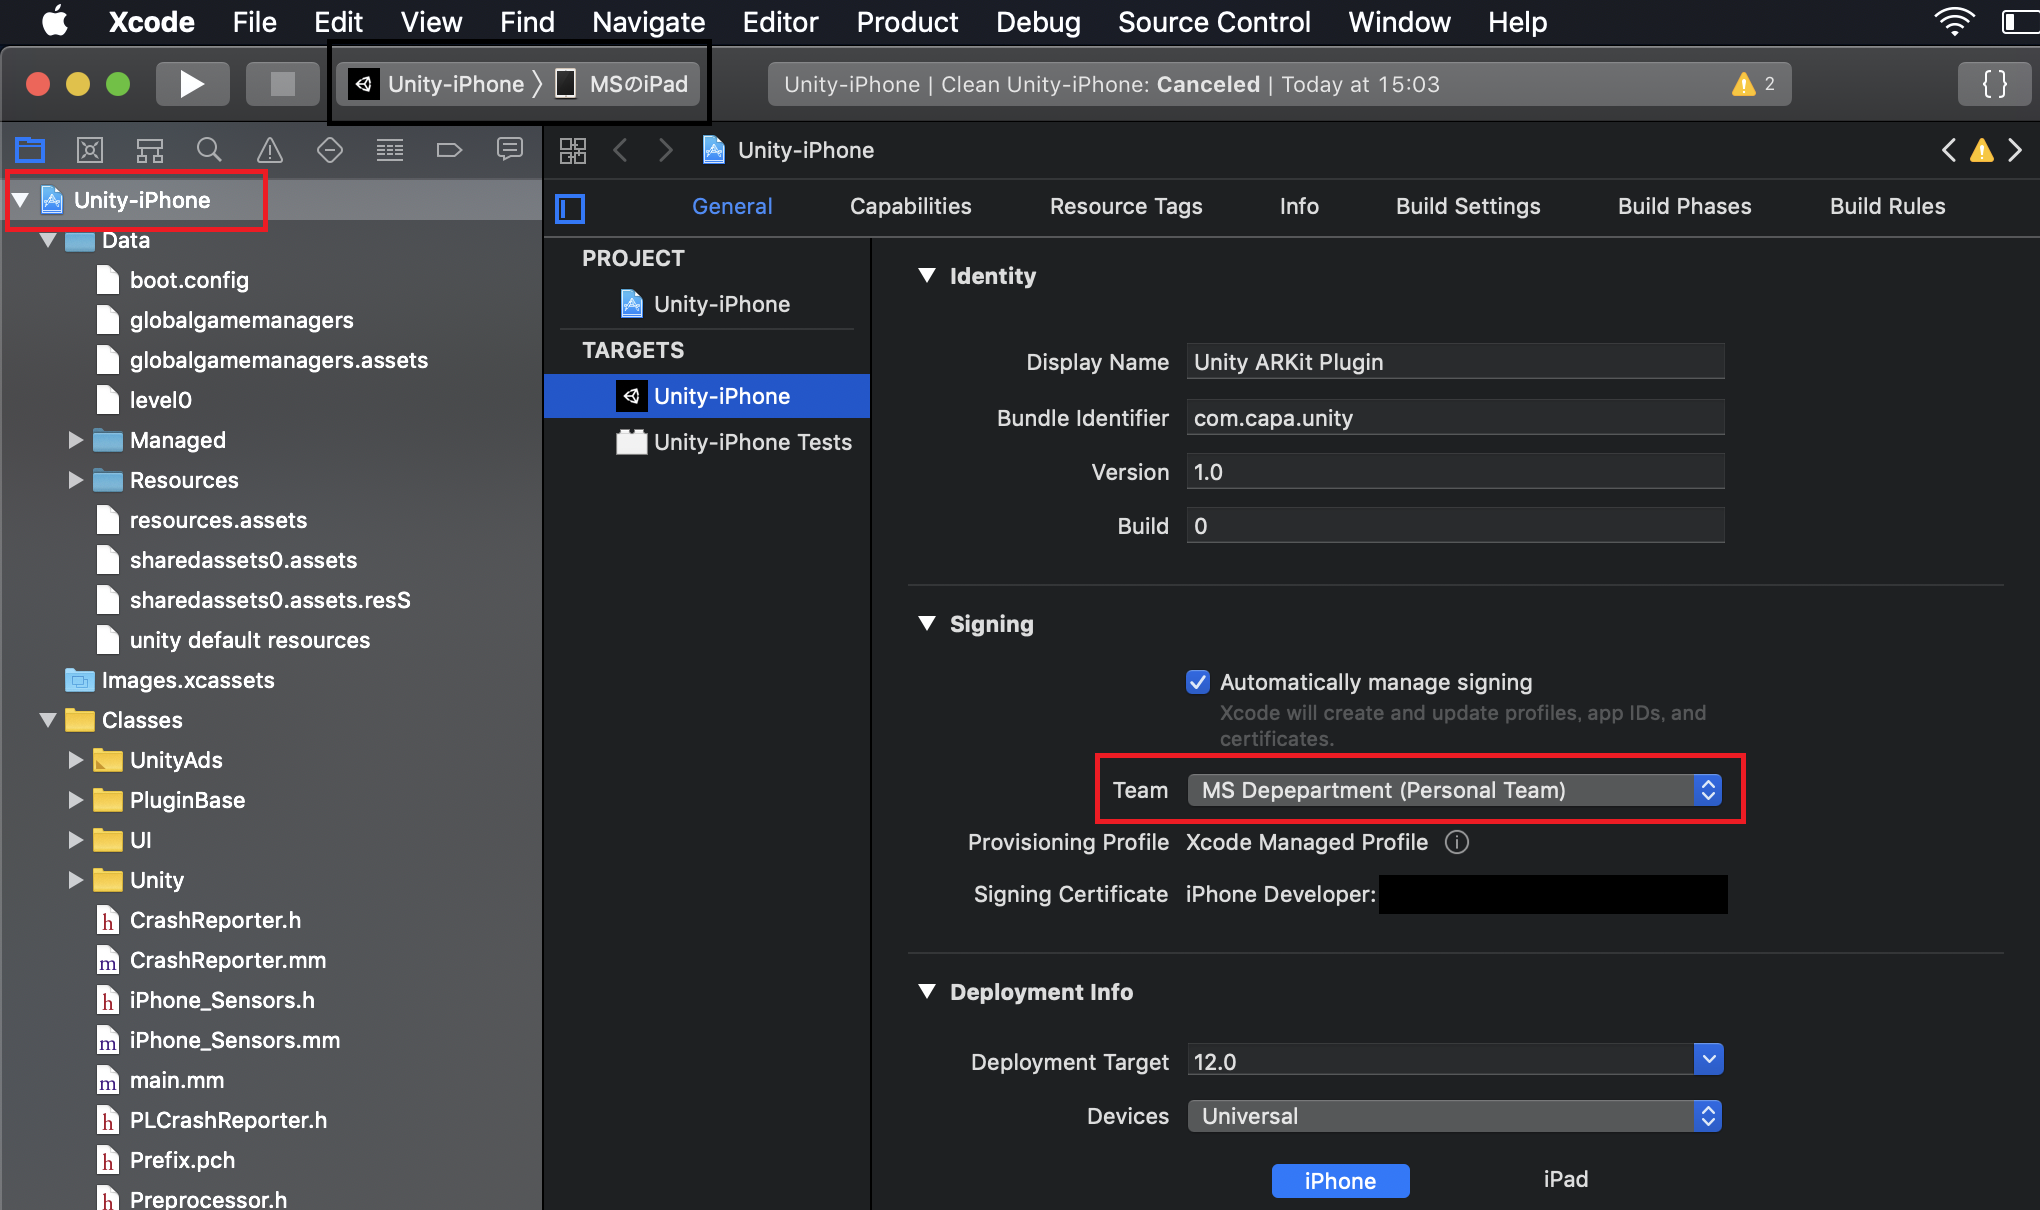Expand the UnityAds folder
Screen dimensions: 2040x1210
76,760
